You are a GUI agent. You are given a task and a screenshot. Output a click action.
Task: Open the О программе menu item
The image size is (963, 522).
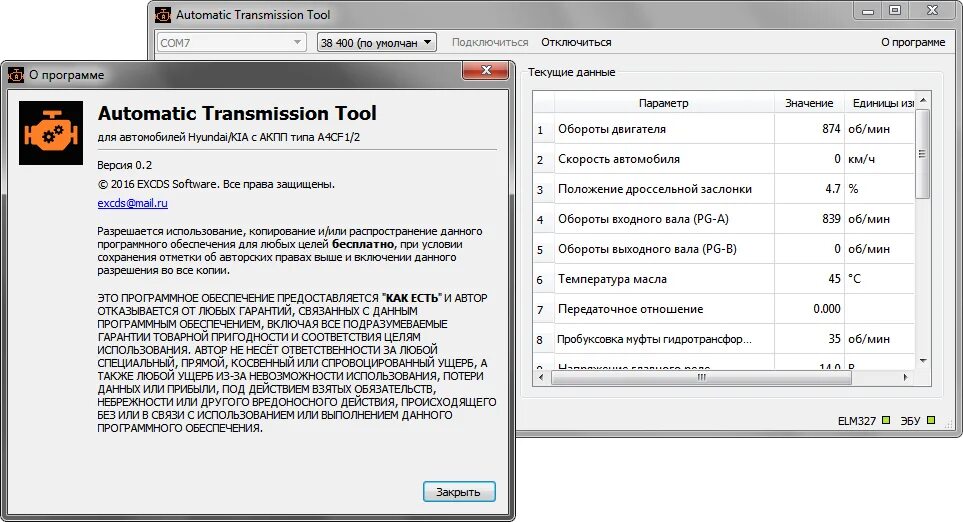coord(913,42)
